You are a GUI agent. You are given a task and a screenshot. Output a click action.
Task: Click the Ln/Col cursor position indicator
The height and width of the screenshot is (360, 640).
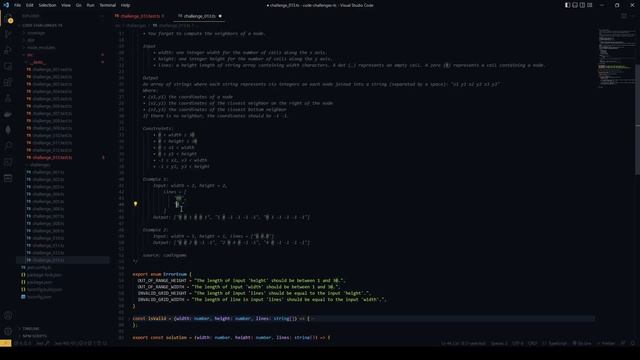(463, 343)
